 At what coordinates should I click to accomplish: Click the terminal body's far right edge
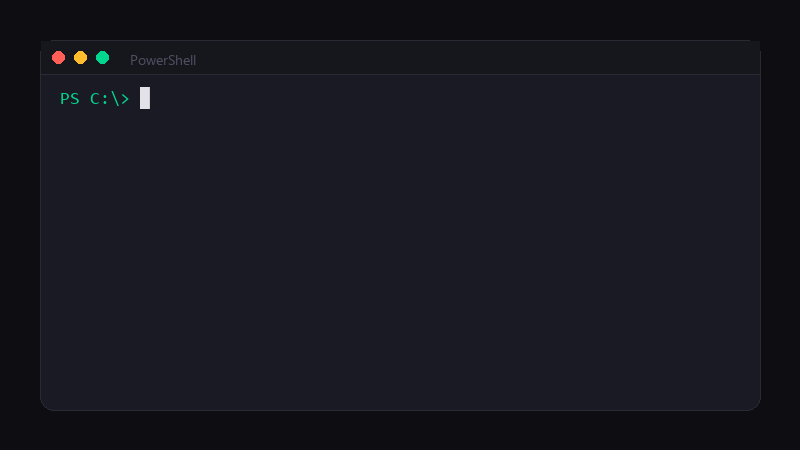757,242
